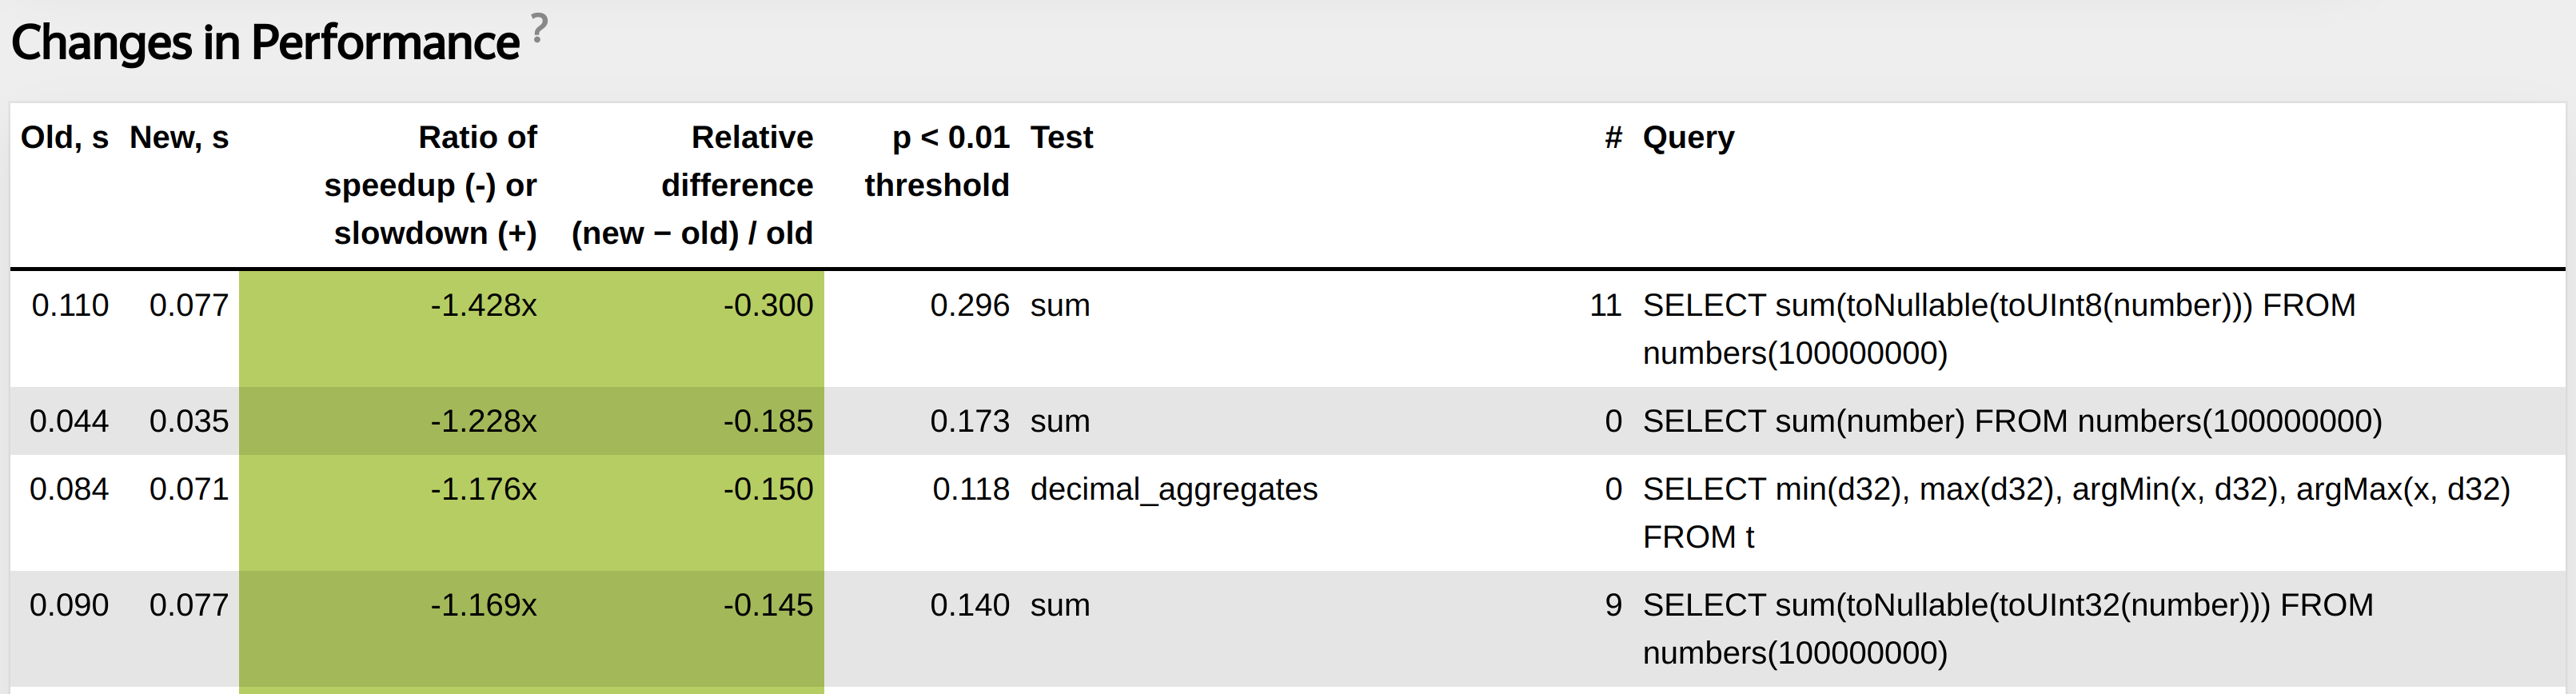
Task: Click the 'Test' column header
Action: tap(1062, 138)
